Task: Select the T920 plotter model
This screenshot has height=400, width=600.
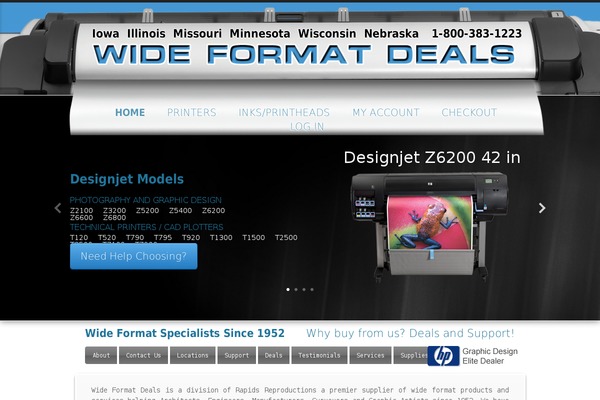Action: pos(191,237)
